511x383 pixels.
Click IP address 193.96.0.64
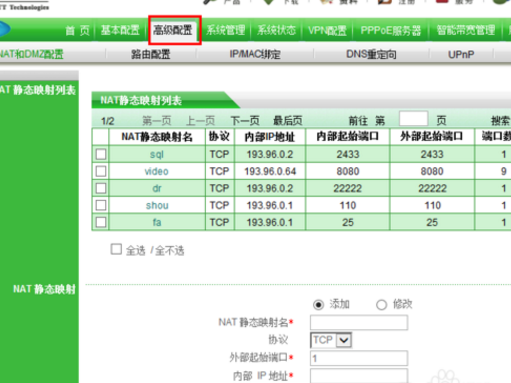coord(270,171)
